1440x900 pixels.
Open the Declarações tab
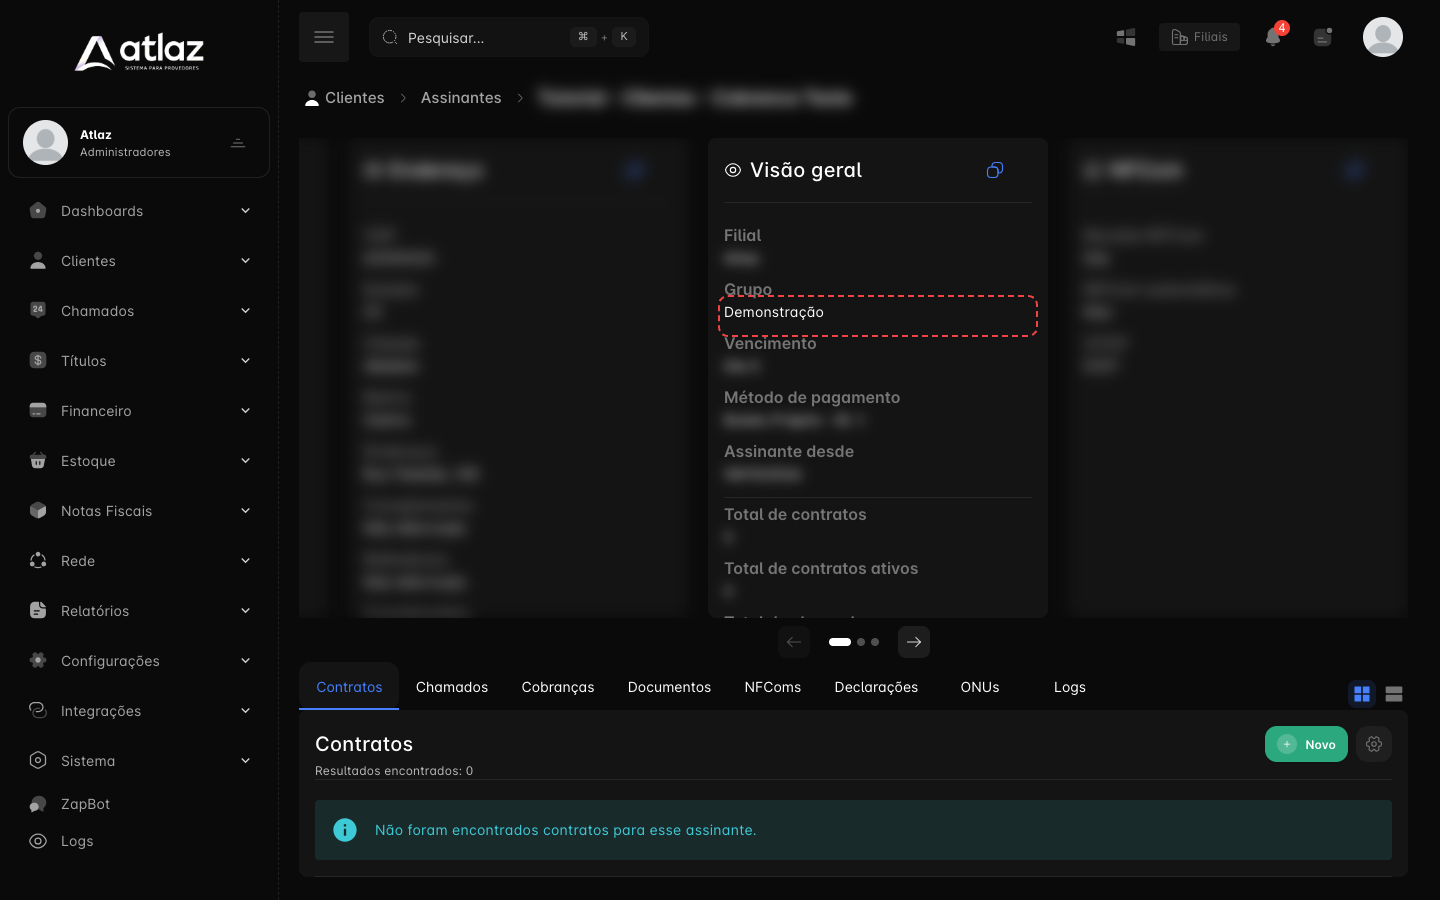(x=876, y=687)
